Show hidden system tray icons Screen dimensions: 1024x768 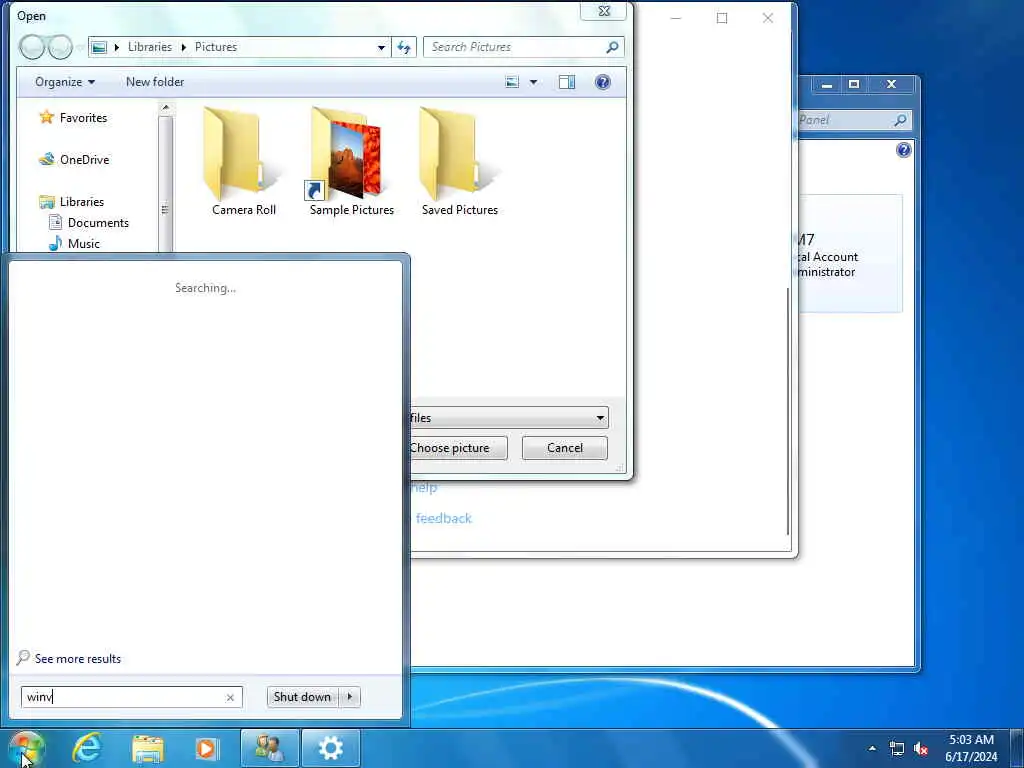pos(872,748)
